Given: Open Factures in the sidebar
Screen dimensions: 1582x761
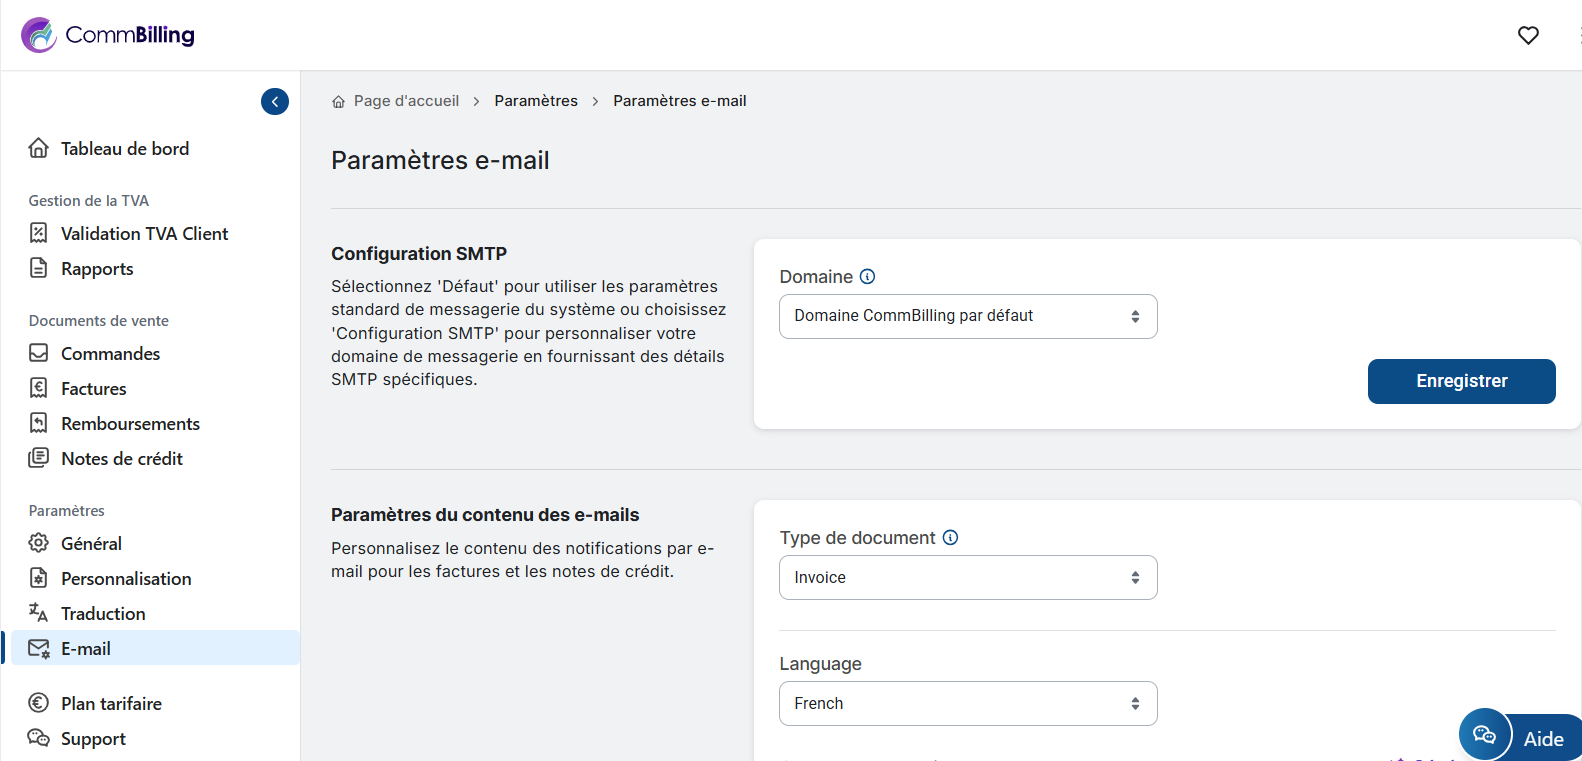Looking at the screenshot, I should coord(93,389).
